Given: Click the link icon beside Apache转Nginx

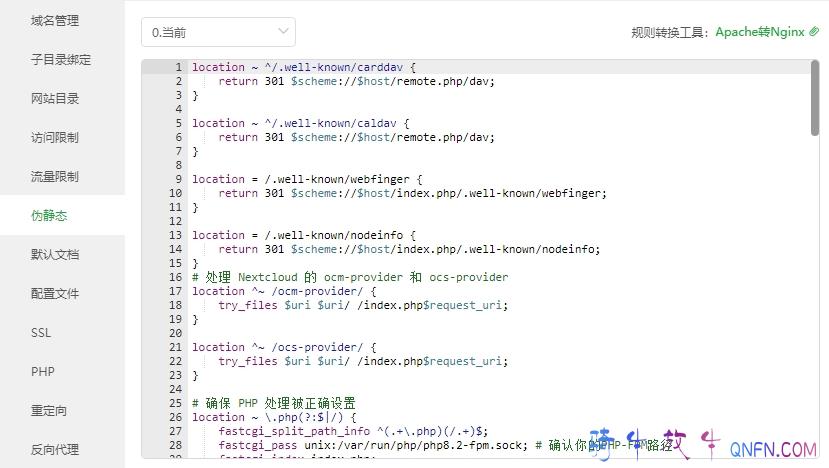Looking at the screenshot, I should tap(813, 32).
